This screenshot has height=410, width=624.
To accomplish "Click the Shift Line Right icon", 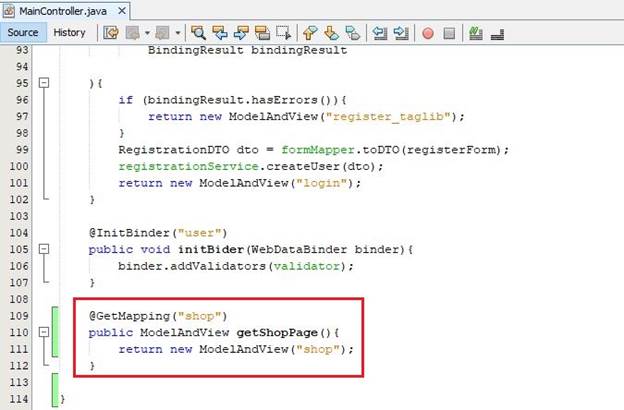I will click(401, 33).
